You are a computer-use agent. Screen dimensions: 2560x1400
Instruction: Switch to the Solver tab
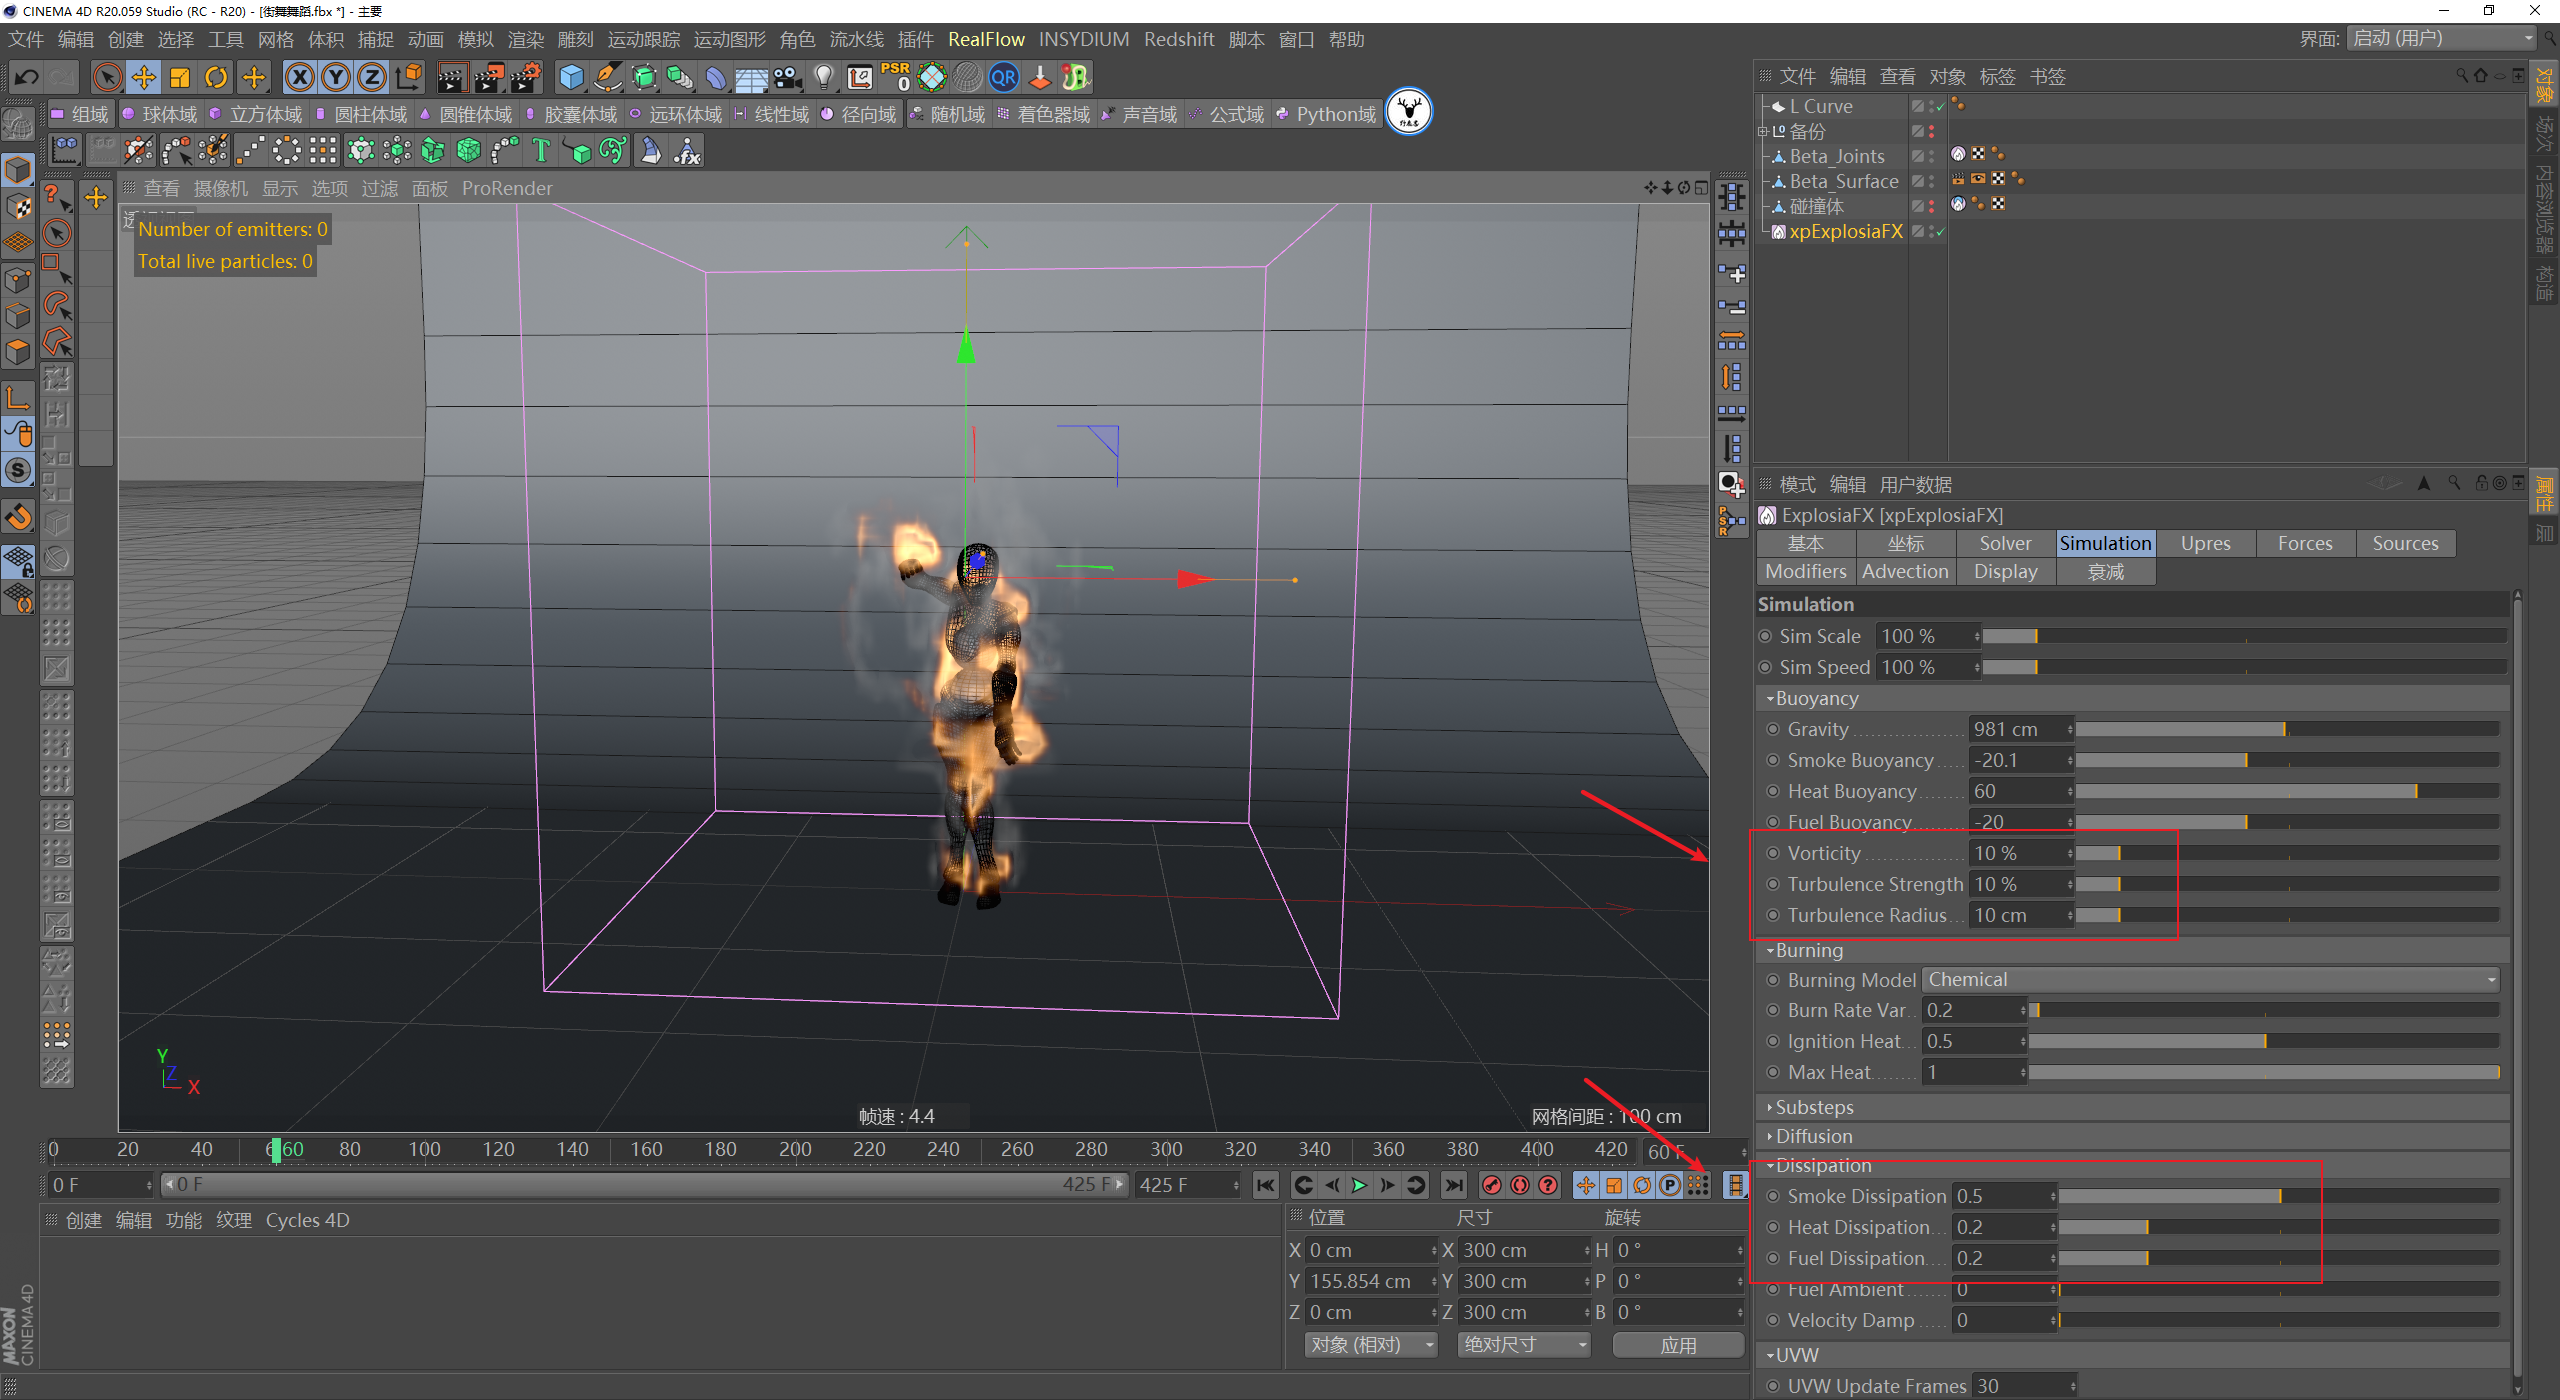2005,543
